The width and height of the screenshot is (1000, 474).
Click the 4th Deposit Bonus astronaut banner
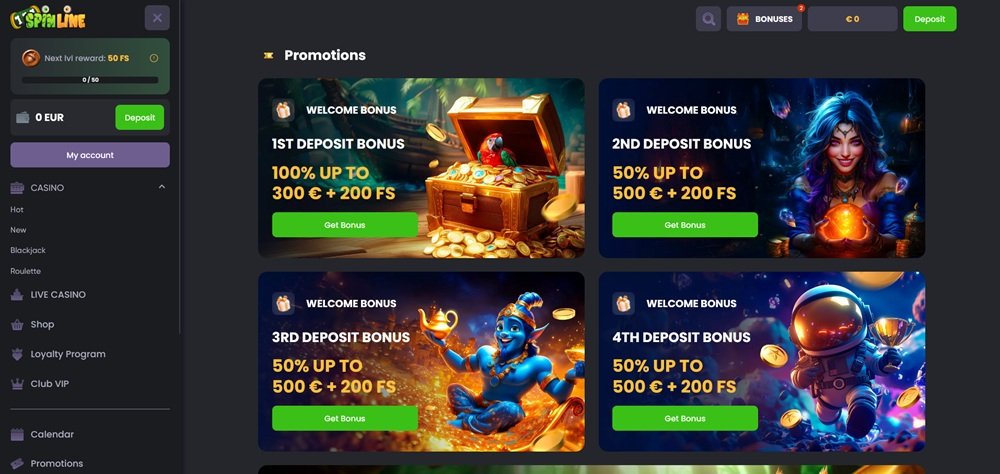[x=761, y=362]
